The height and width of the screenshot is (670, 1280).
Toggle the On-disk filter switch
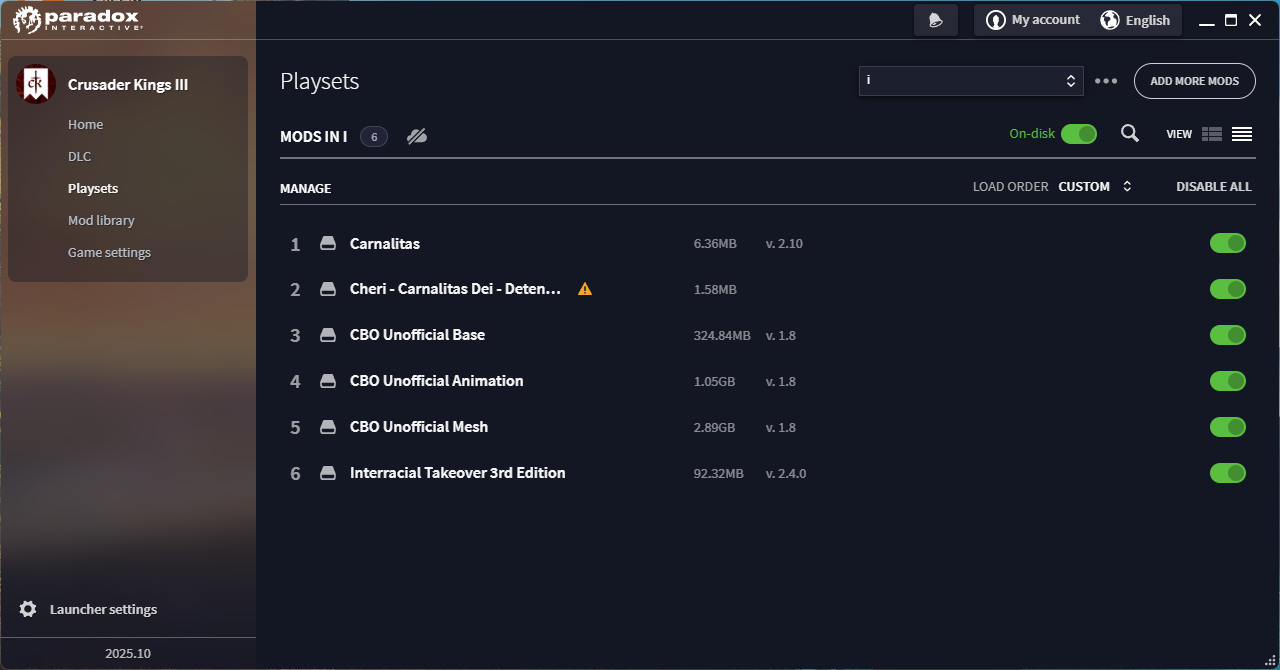tap(1079, 134)
